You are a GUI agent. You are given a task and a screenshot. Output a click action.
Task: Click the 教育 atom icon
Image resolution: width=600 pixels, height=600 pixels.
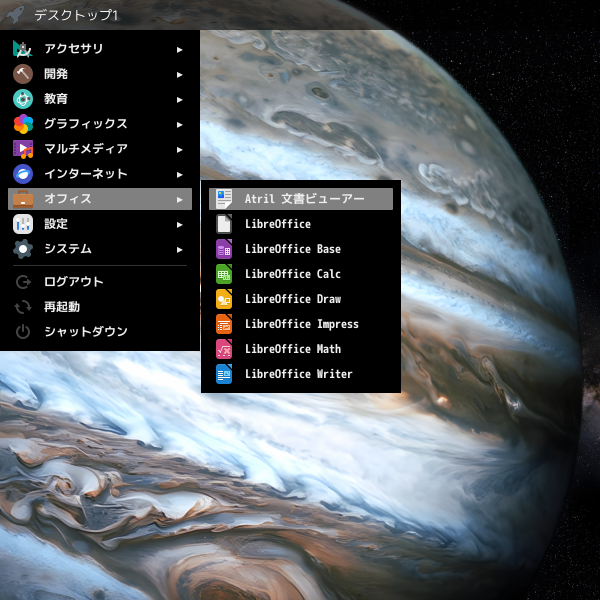click(x=23, y=99)
